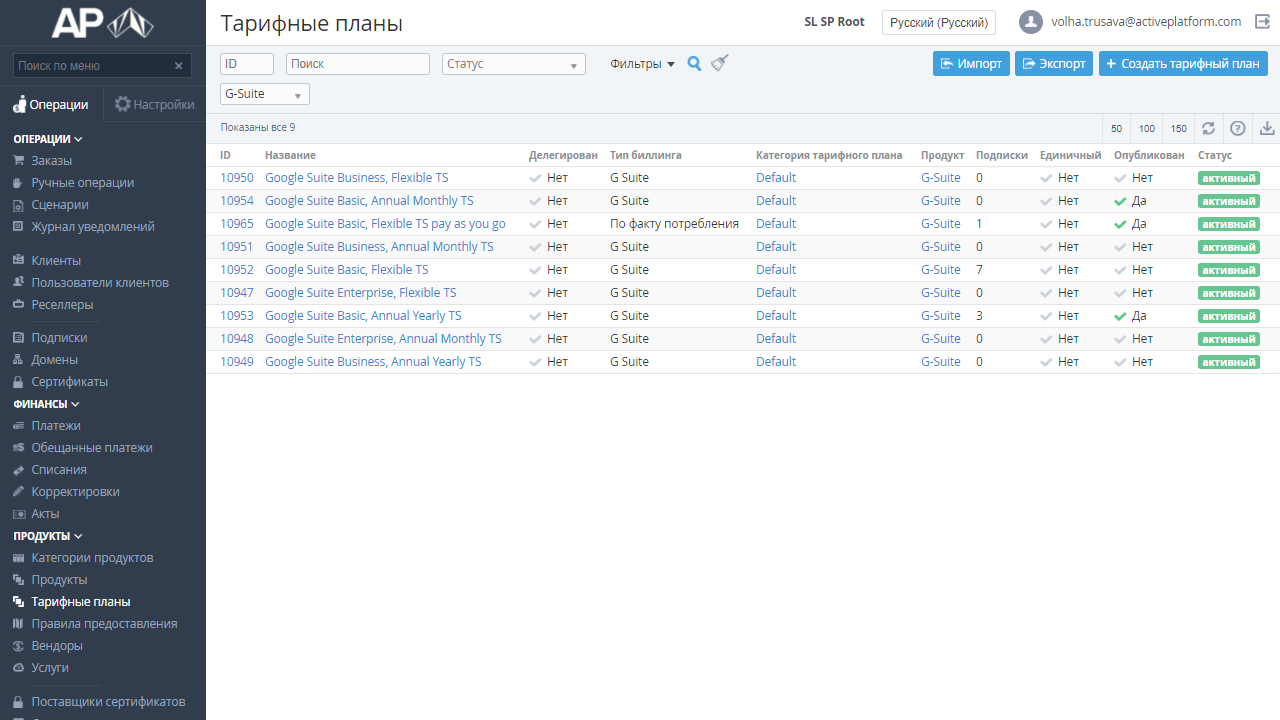Expand the Фильтры dropdown
Image resolution: width=1280 pixels, height=720 pixels.
[642, 64]
